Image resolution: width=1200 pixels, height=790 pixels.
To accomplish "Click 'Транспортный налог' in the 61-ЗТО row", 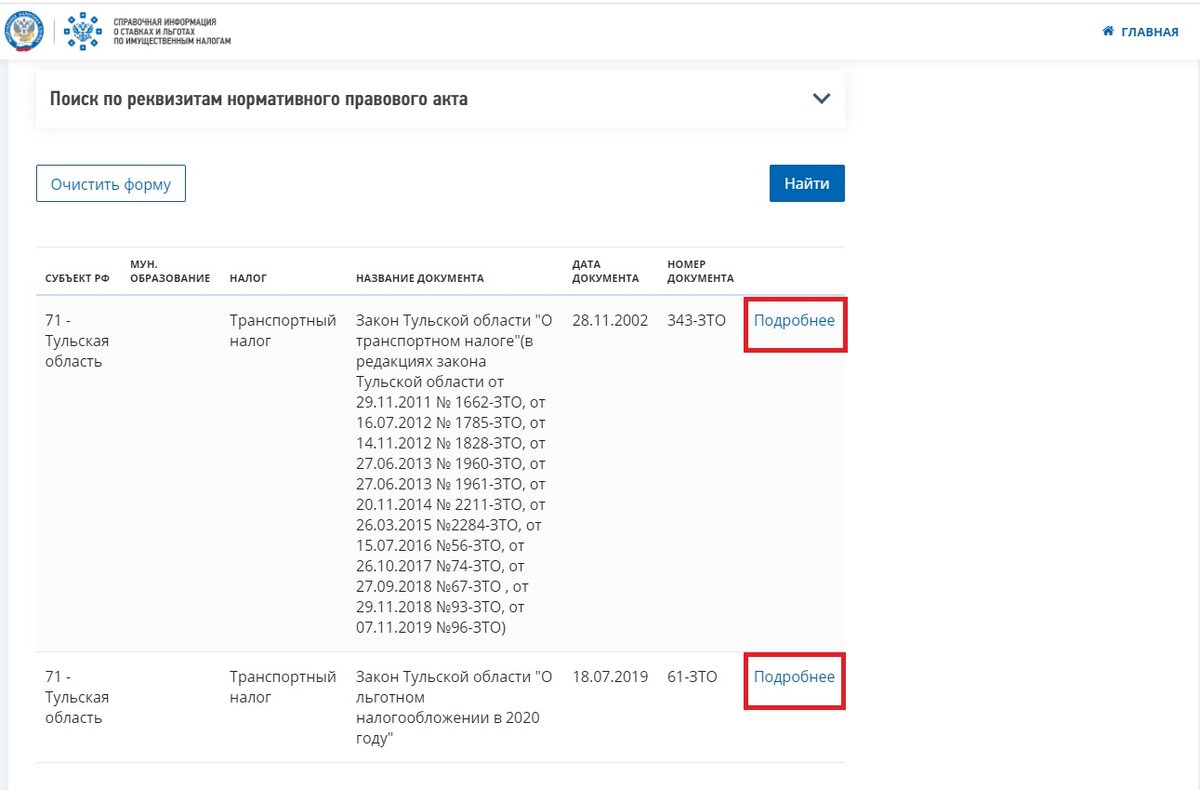I will (283, 687).
